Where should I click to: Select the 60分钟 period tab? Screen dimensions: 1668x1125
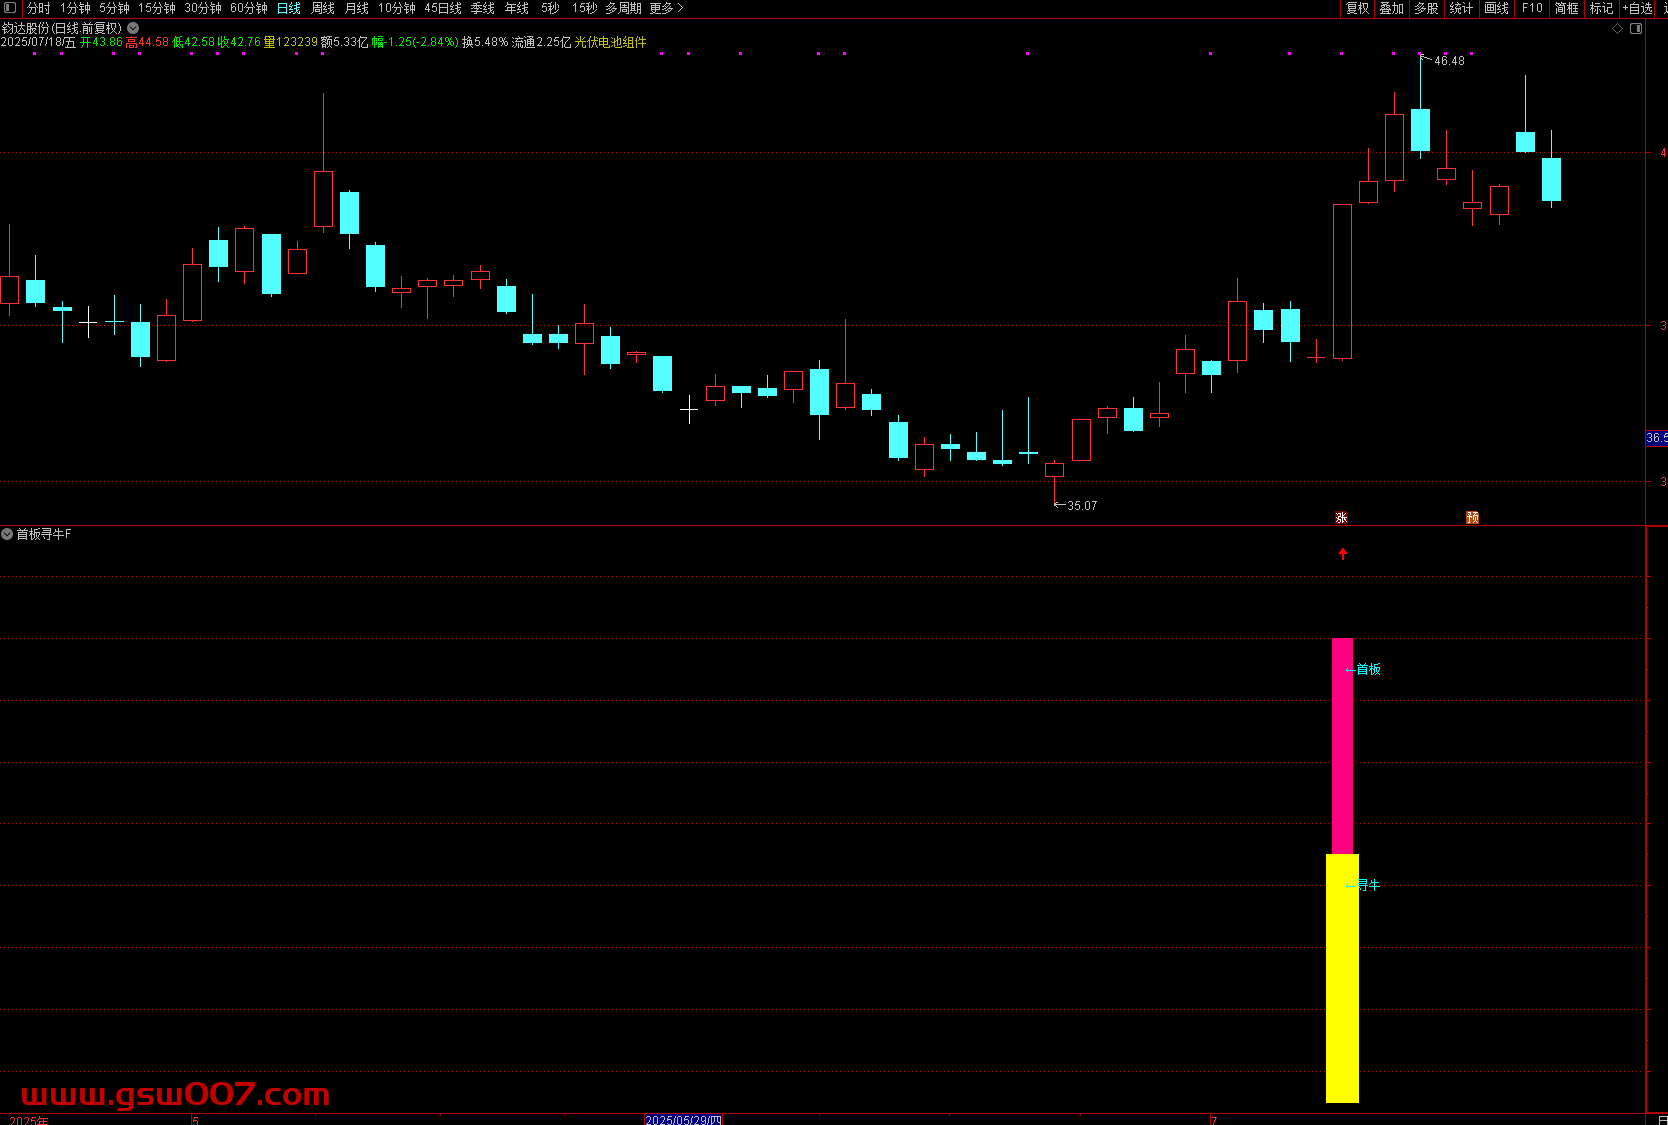click(249, 8)
